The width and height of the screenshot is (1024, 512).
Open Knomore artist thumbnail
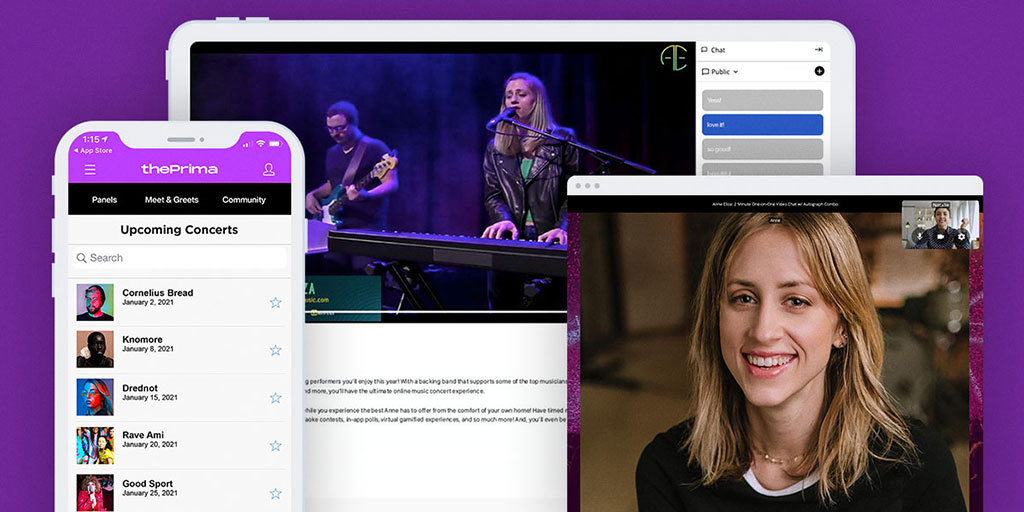click(x=95, y=349)
